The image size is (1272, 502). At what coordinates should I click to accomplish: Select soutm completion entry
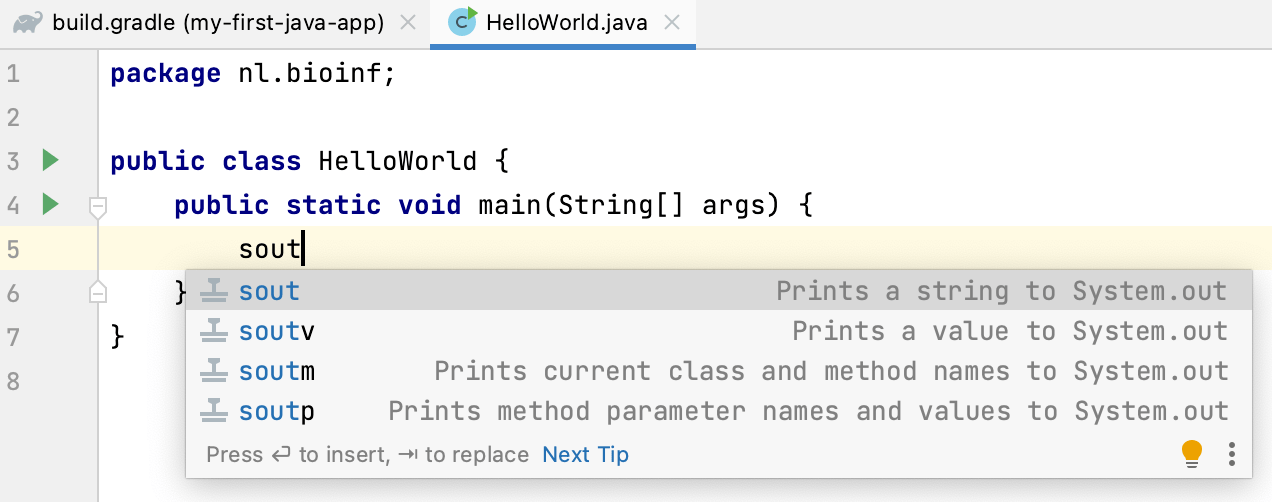(x=720, y=371)
